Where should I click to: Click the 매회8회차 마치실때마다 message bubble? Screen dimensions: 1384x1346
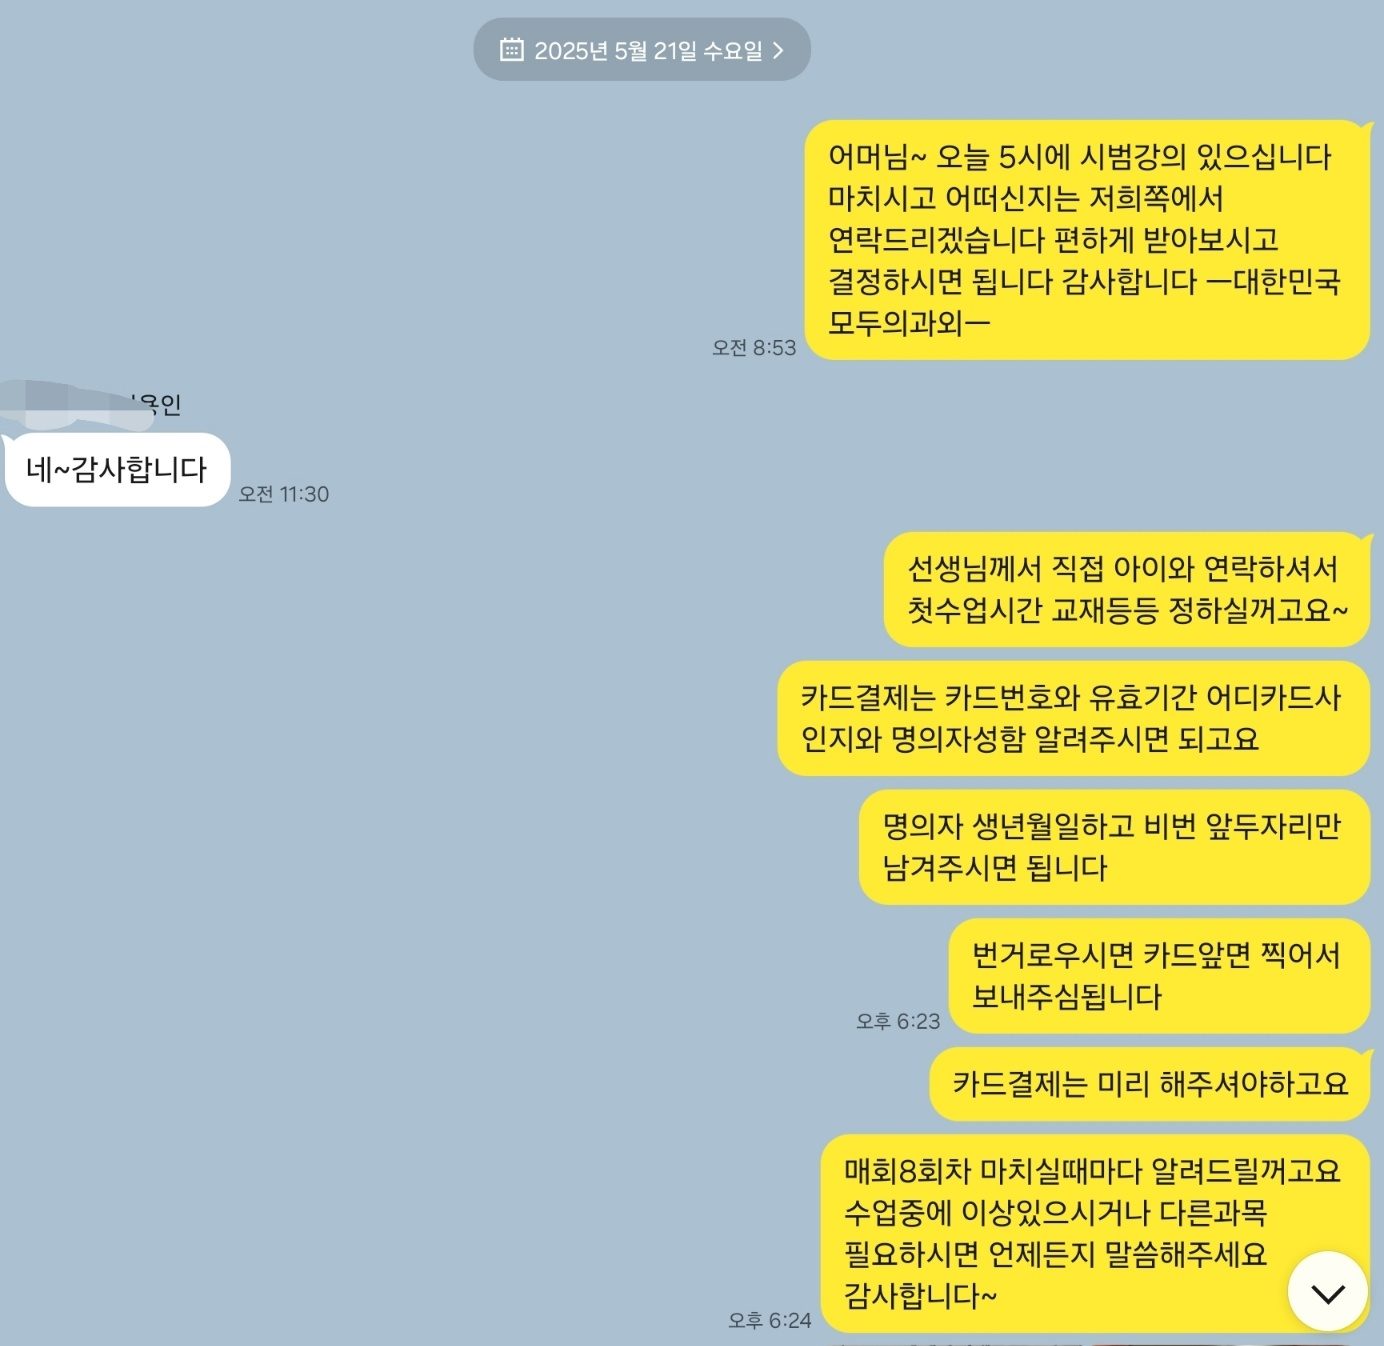[1095, 1234]
